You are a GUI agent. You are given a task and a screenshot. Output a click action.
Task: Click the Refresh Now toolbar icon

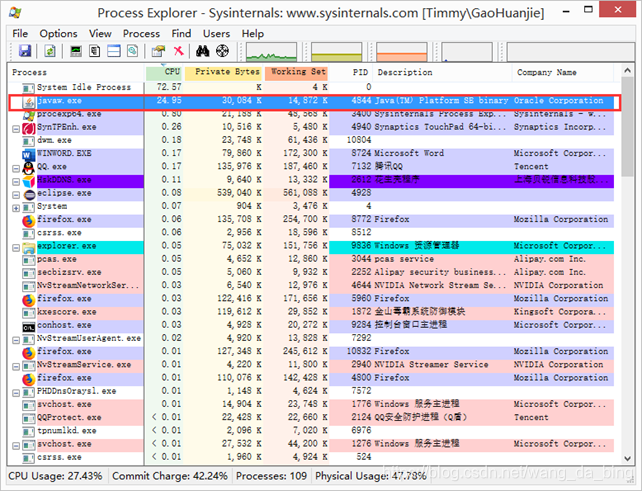click(50, 51)
